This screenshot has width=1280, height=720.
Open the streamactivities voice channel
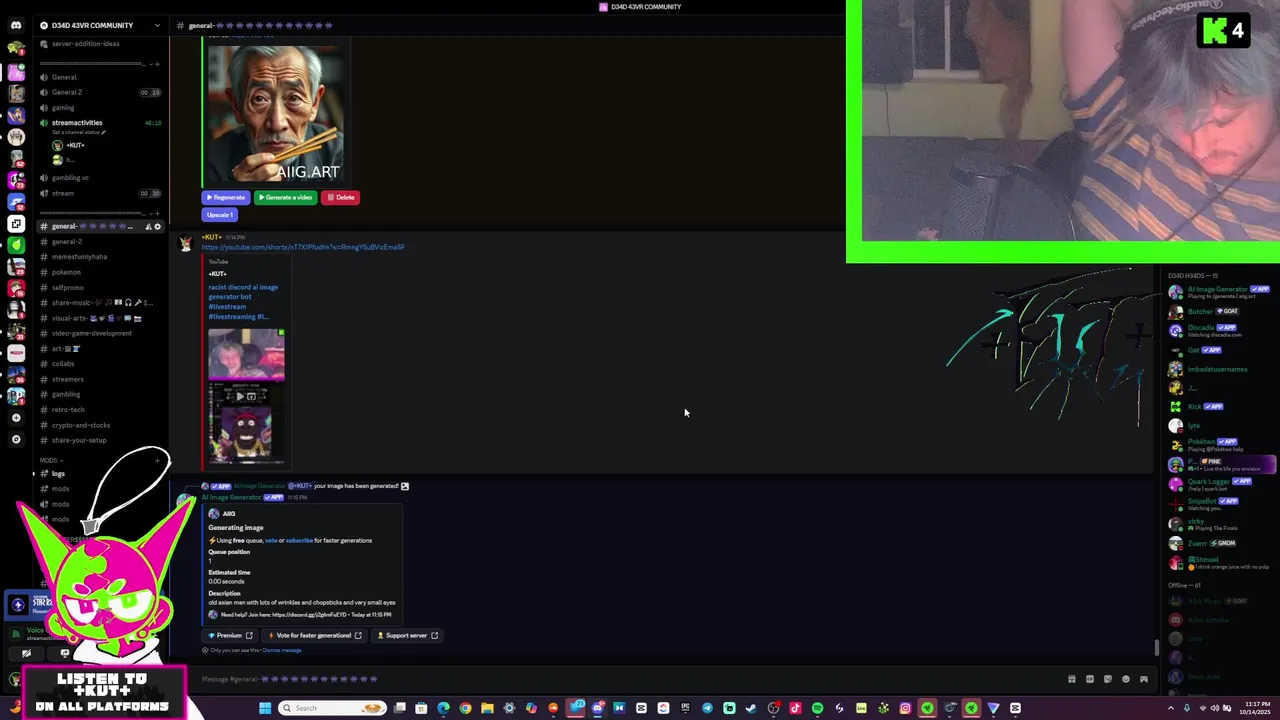click(x=77, y=123)
